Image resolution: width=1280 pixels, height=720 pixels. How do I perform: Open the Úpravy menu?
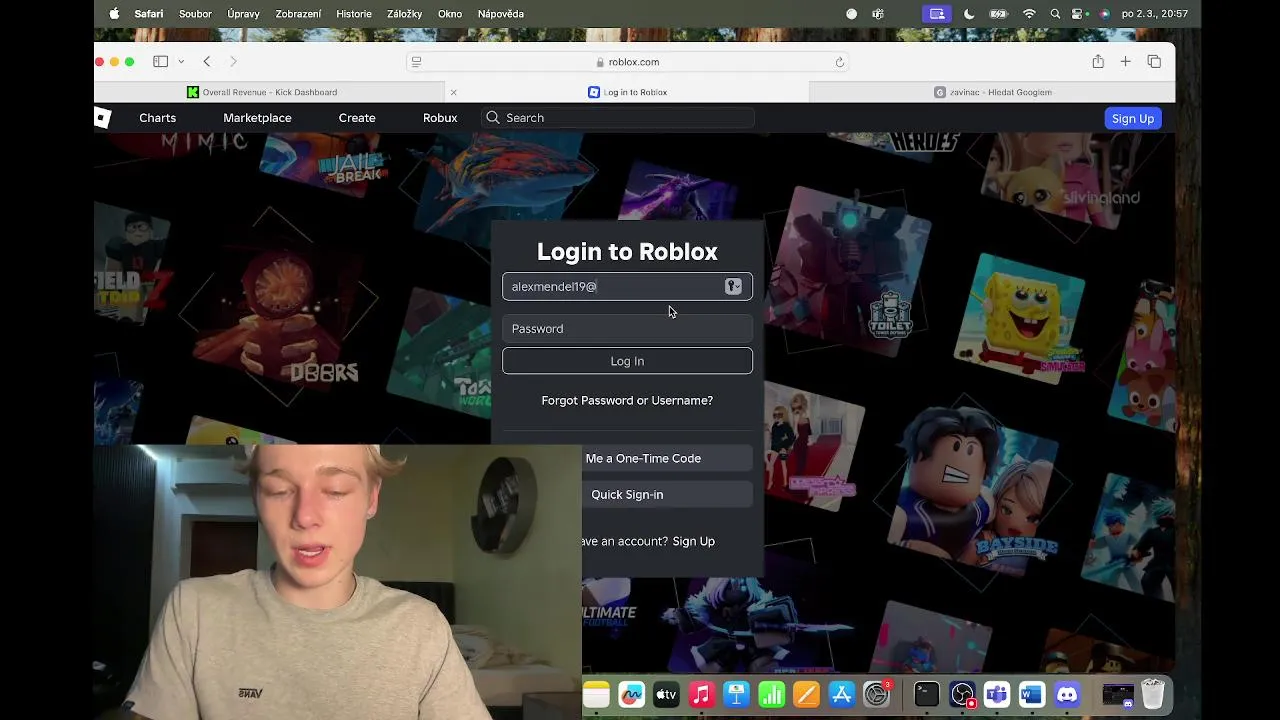pyautogui.click(x=243, y=14)
